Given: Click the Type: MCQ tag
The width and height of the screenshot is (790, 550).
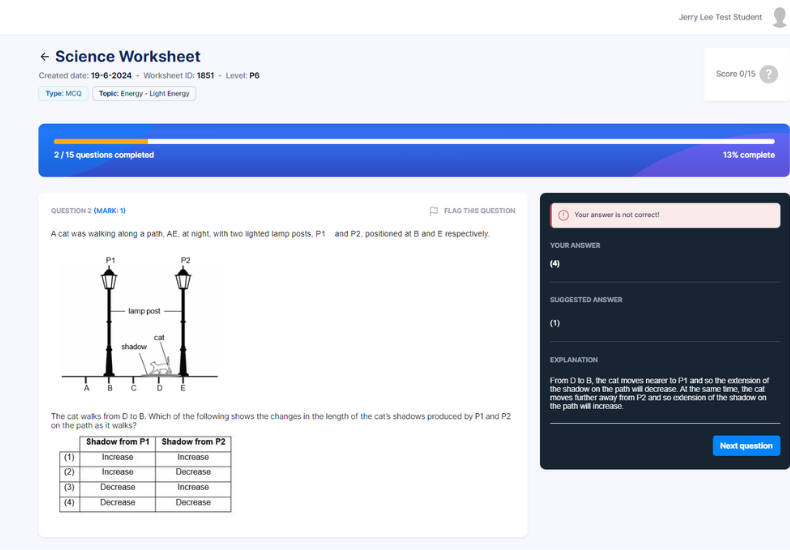Looking at the screenshot, I should coord(63,94).
